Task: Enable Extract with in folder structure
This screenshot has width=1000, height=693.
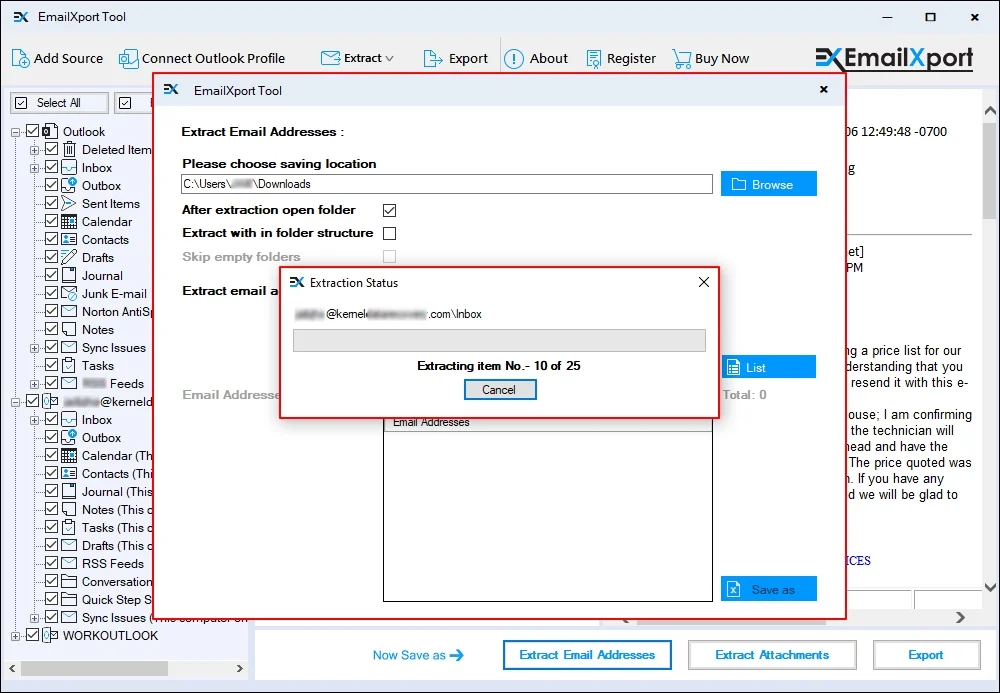Action: (389, 232)
